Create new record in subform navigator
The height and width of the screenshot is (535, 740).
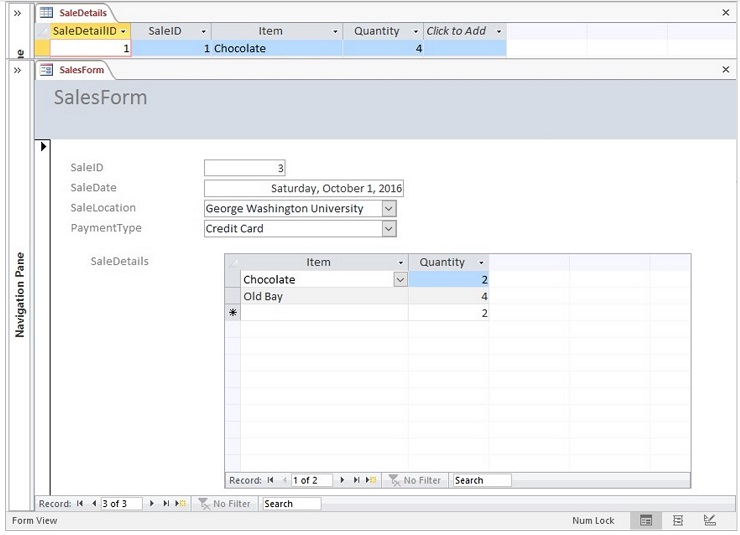click(x=371, y=481)
